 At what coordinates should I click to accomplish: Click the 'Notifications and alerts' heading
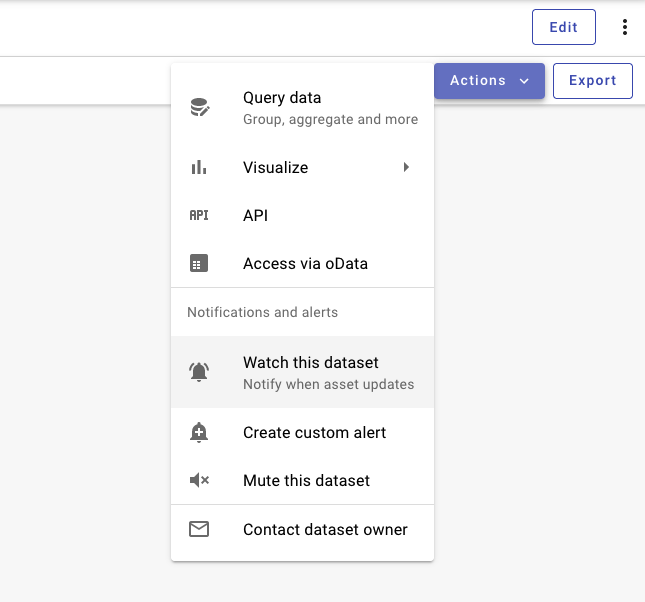262,312
